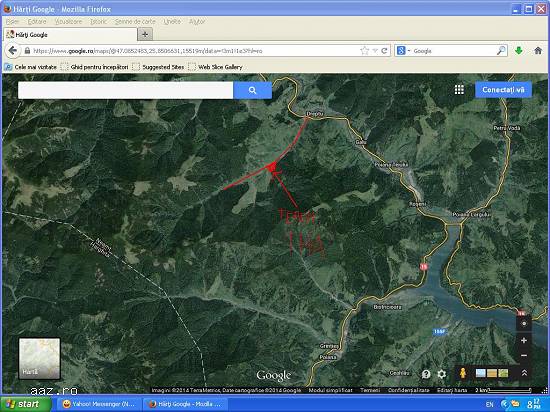
Task: Select the Street View pegman
Action: pos(463,373)
